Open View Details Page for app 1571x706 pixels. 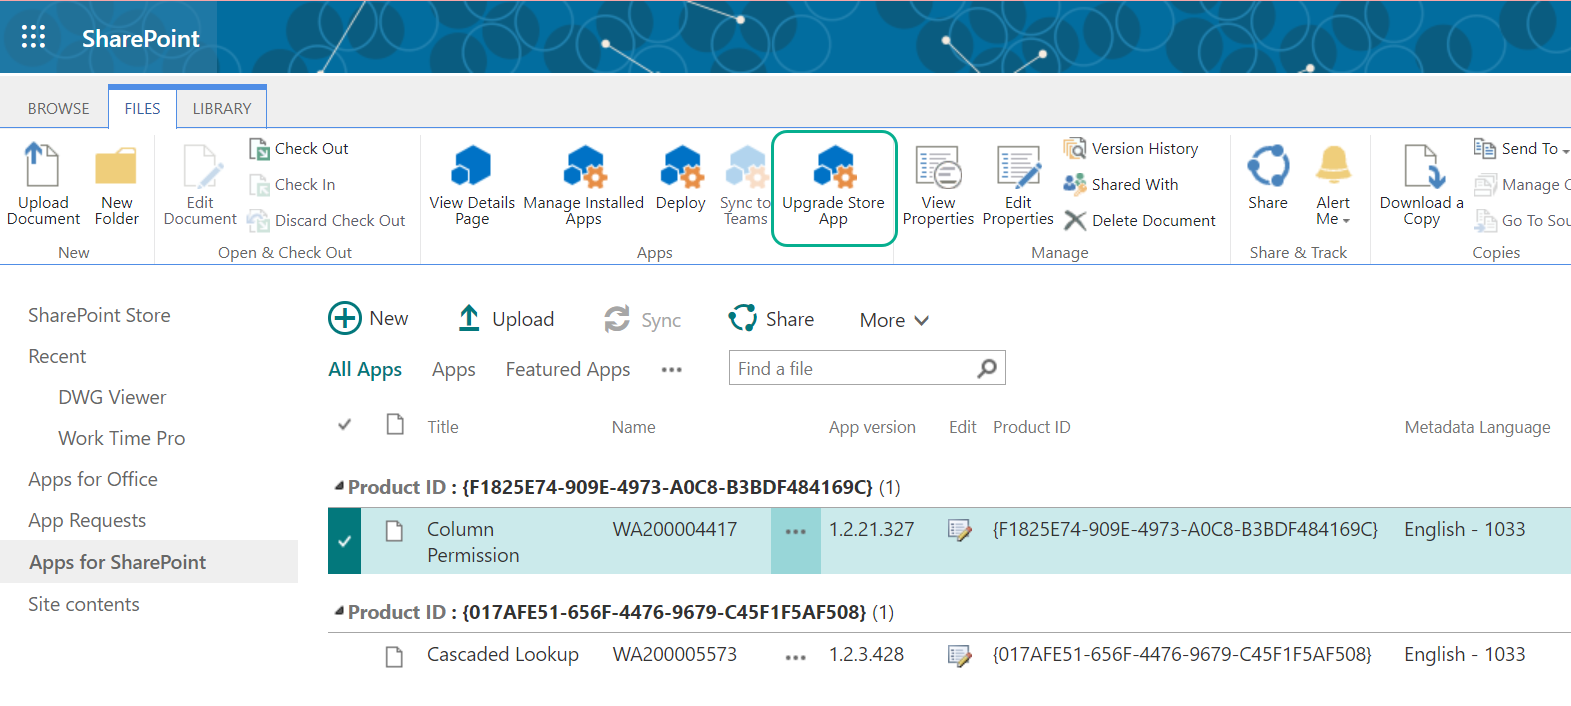(472, 185)
